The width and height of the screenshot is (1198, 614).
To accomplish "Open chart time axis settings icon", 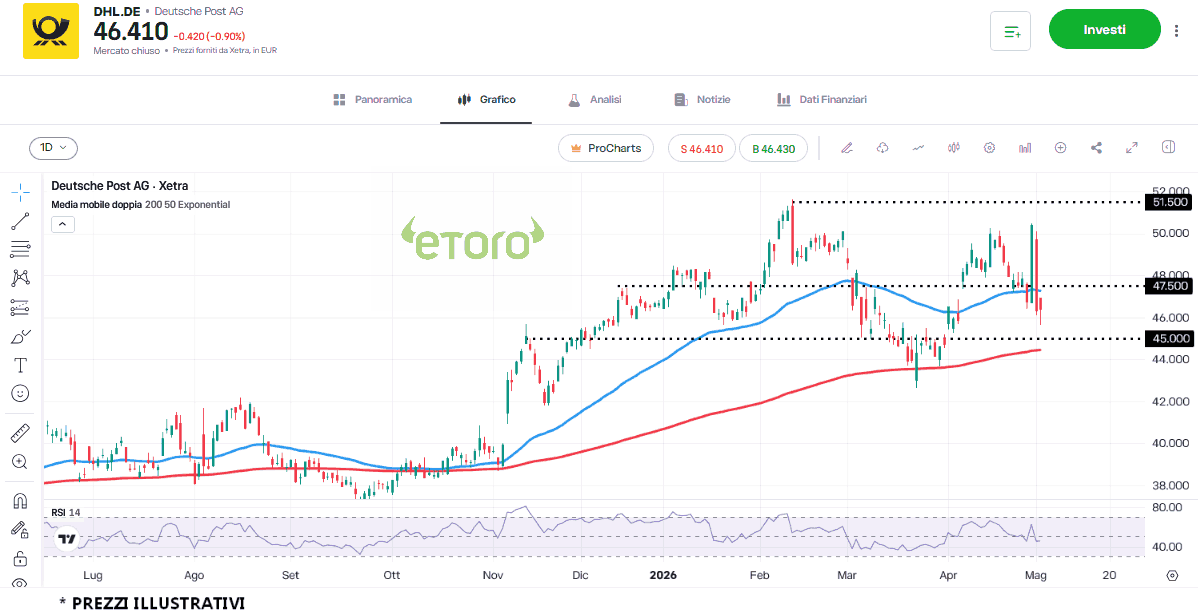I will point(1172,575).
